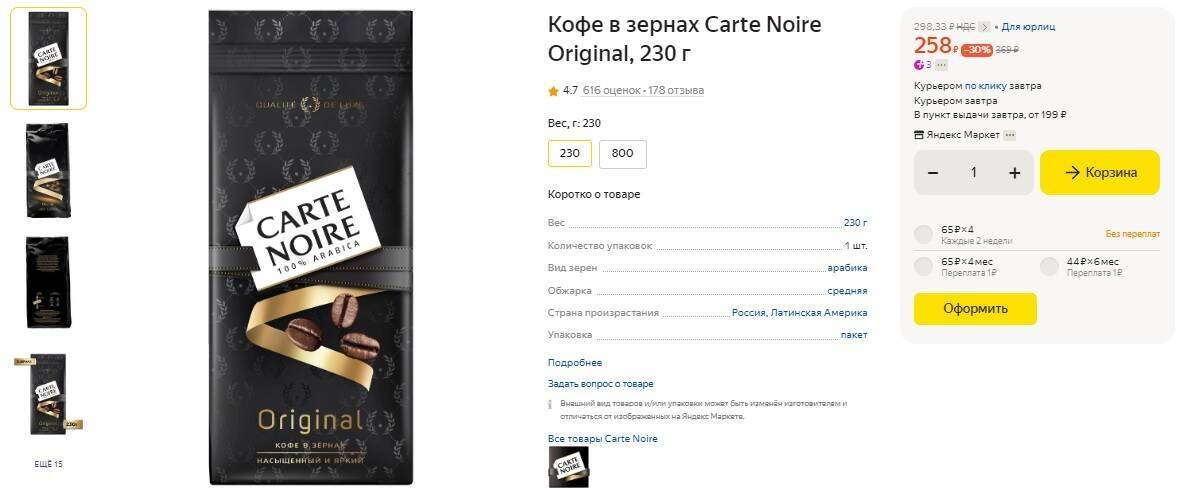Screen dimensions: 1188x493
Task: Click the ellipsis beside the bonus points
Action: (x=941, y=65)
